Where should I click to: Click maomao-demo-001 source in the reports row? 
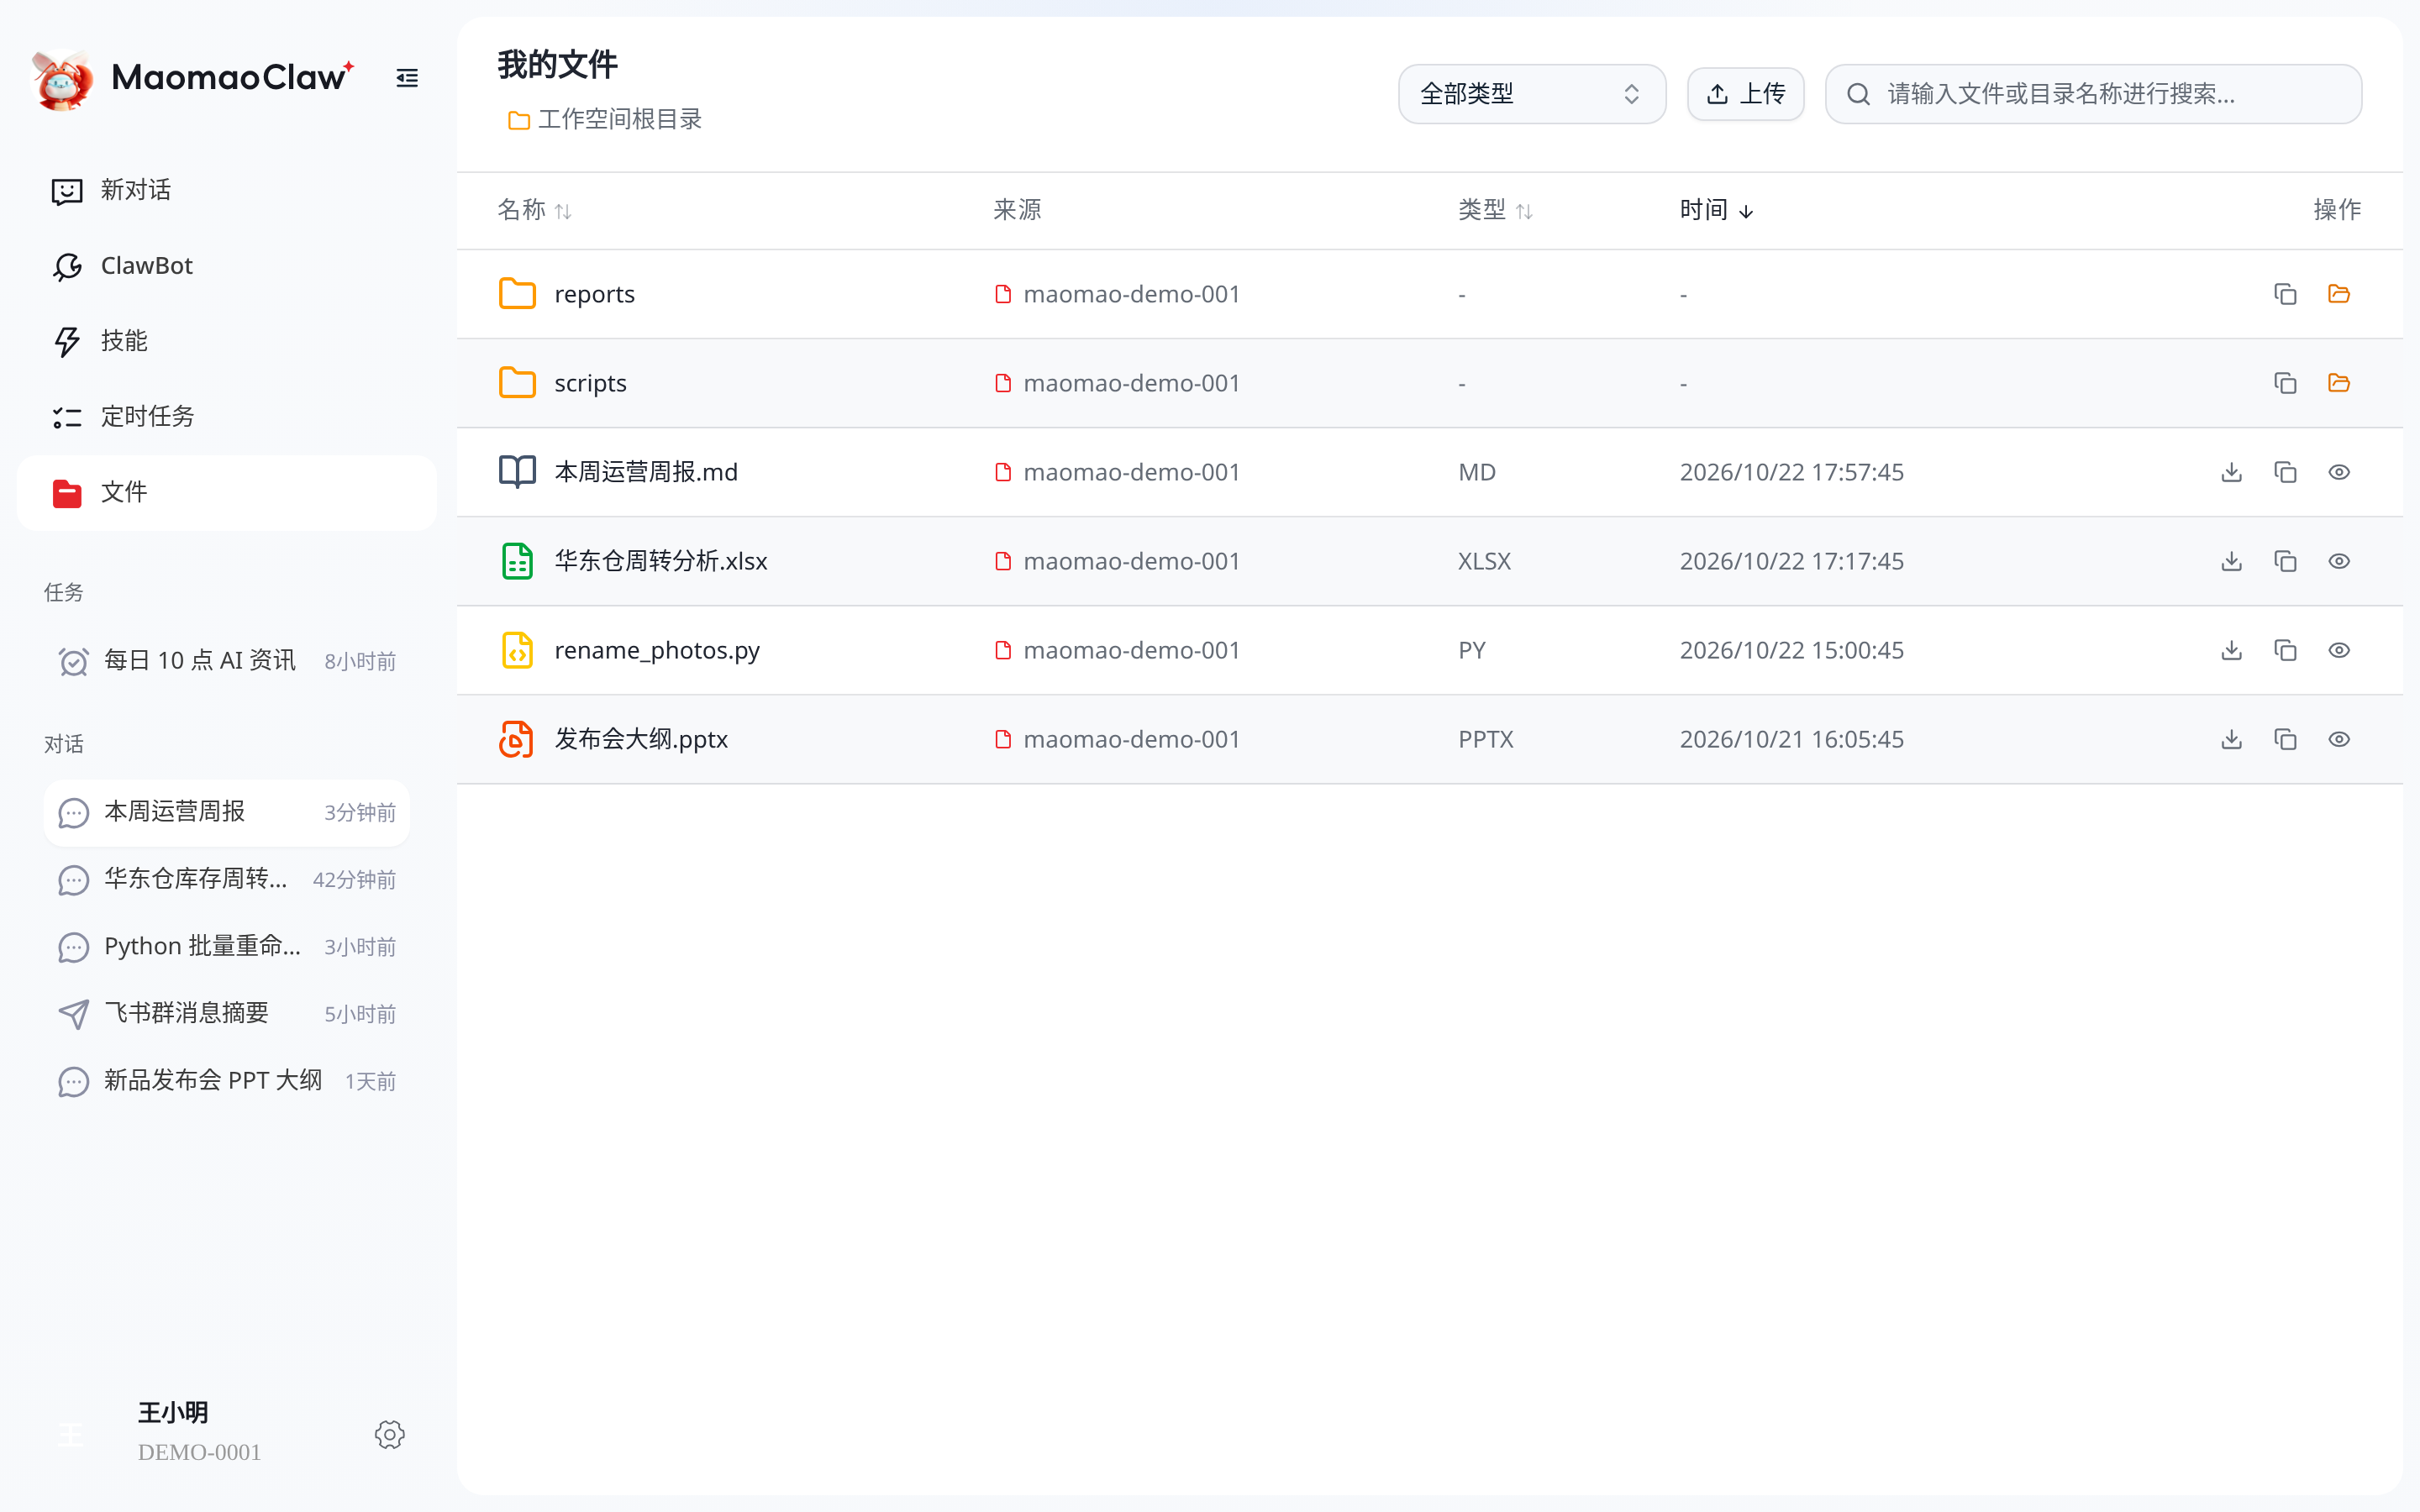click(1118, 294)
